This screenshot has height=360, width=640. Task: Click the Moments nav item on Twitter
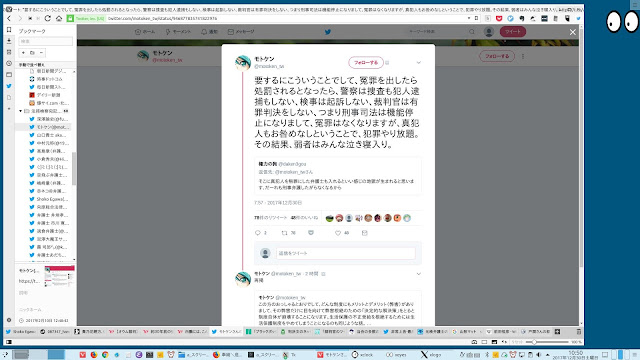pos(178,31)
